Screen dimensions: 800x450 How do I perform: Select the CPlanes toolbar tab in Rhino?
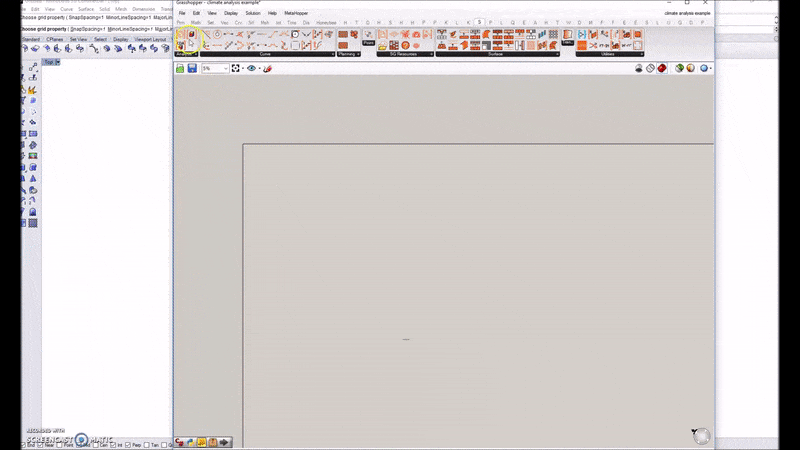coord(55,39)
